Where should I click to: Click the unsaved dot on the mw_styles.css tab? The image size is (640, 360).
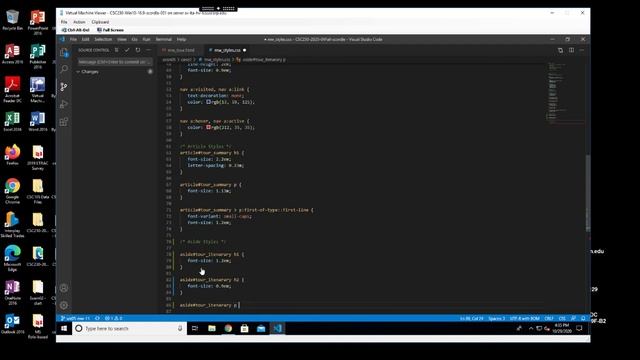click(244, 50)
